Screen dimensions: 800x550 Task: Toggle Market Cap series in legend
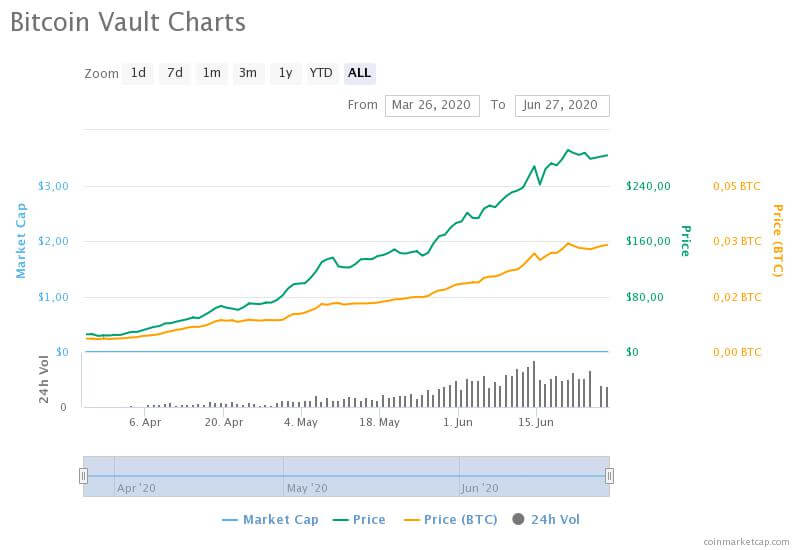coord(270,519)
